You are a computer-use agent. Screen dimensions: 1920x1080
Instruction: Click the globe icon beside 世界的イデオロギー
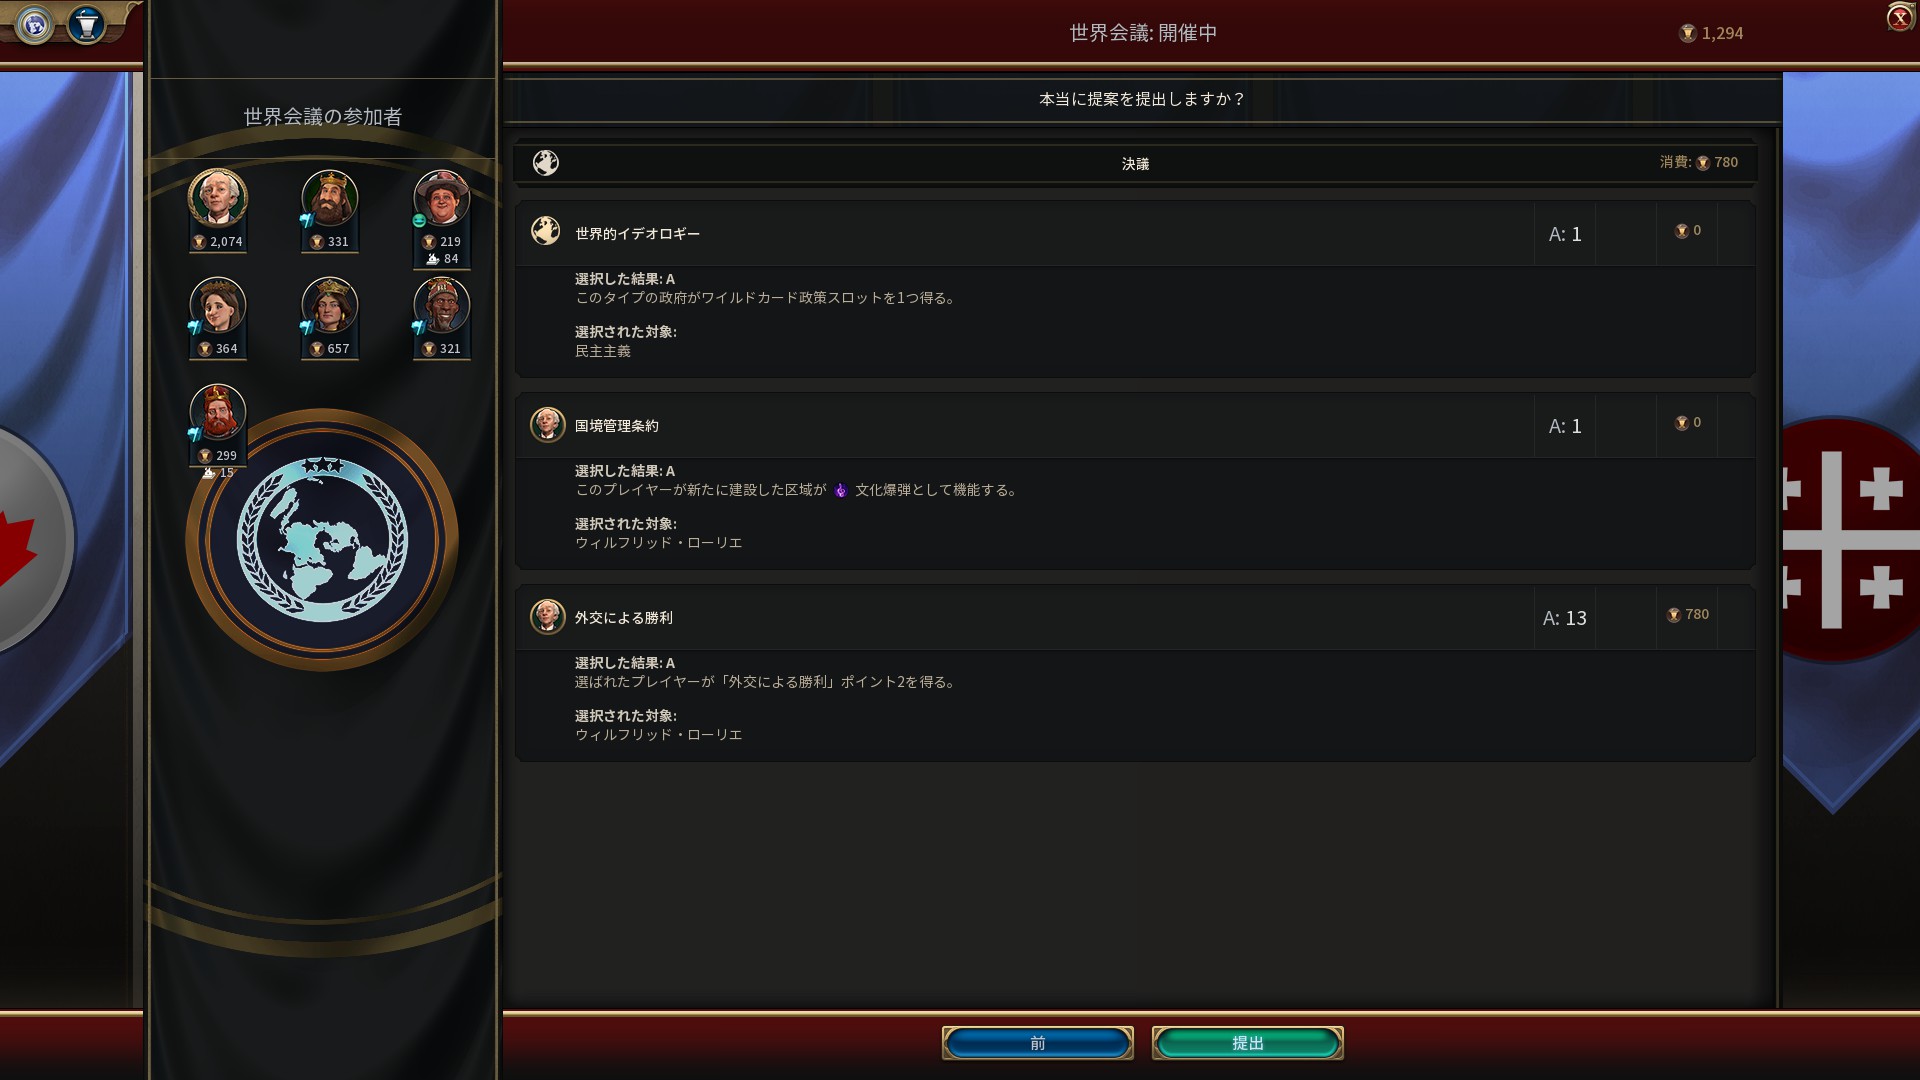546,232
